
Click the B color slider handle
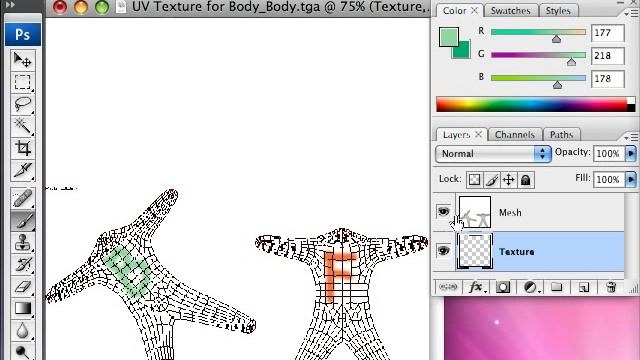pos(557,85)
